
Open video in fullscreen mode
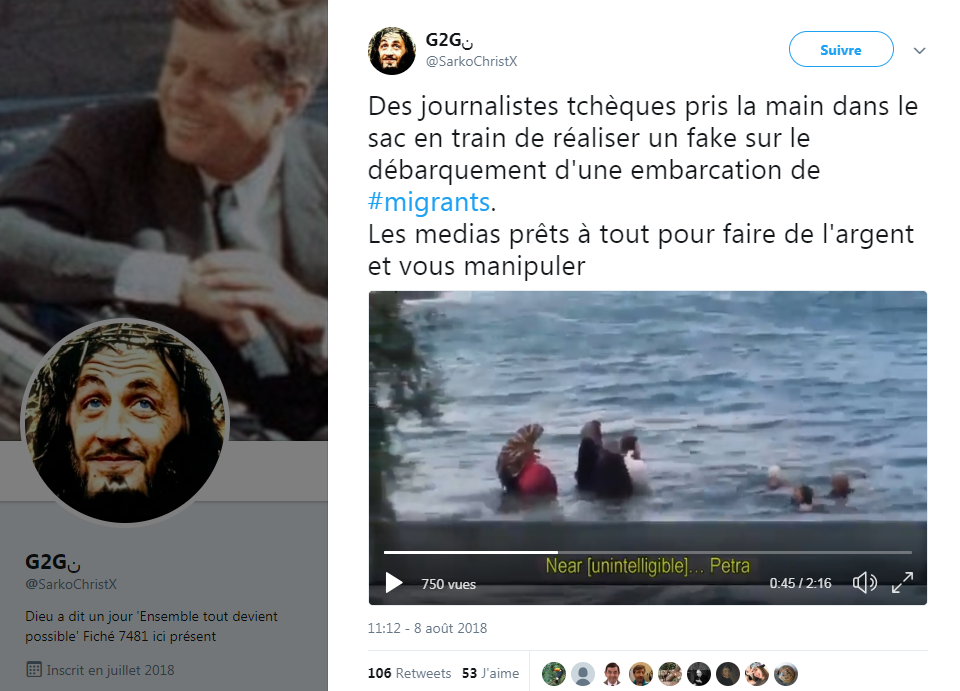pos(902,583)
